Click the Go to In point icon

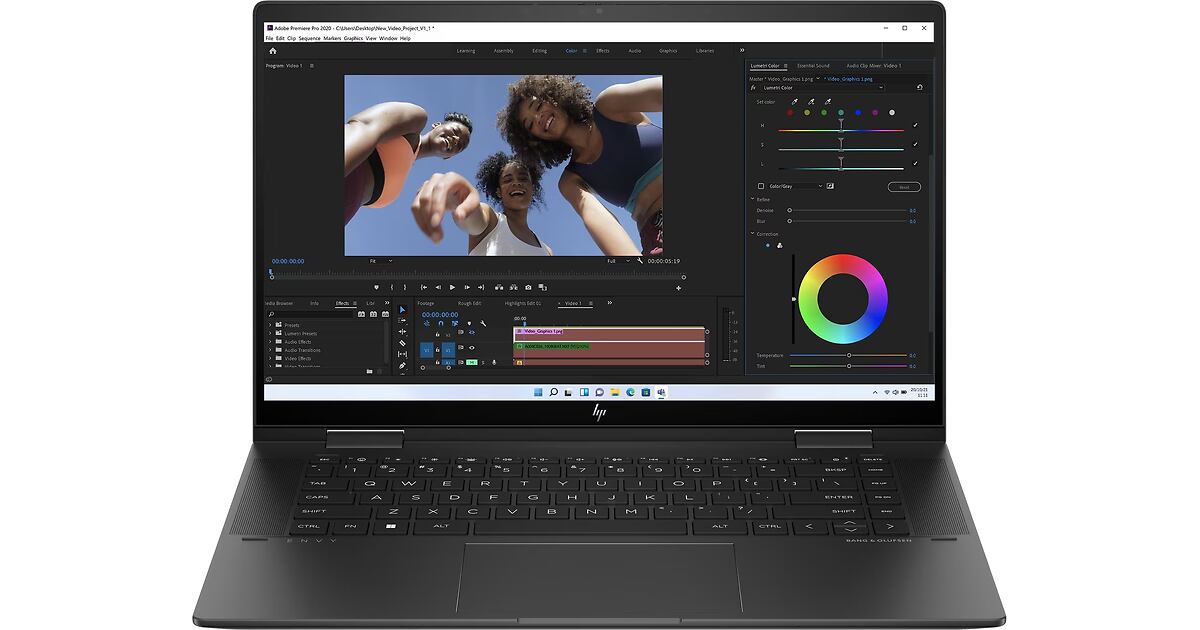[424, 287]
